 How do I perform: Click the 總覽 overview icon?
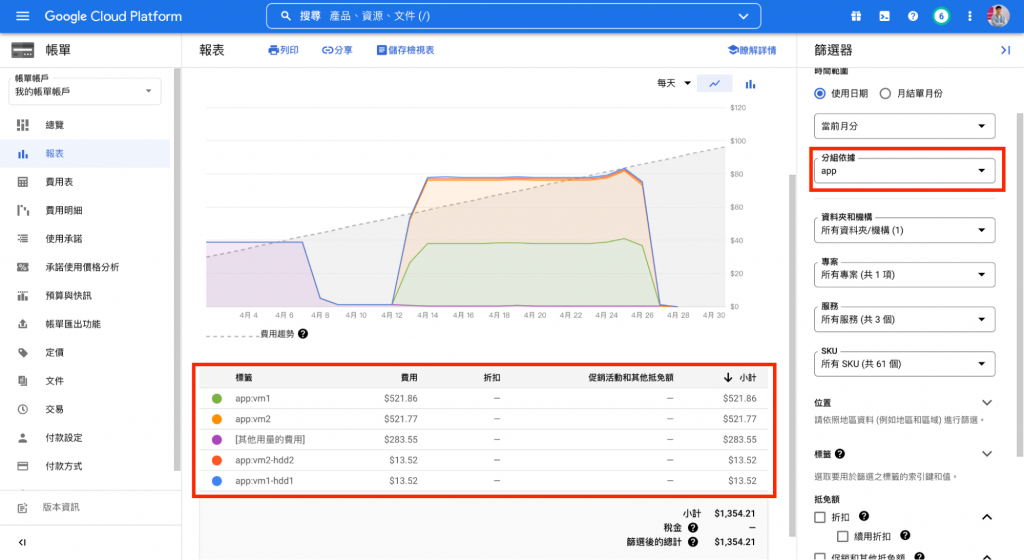[23, 125]
